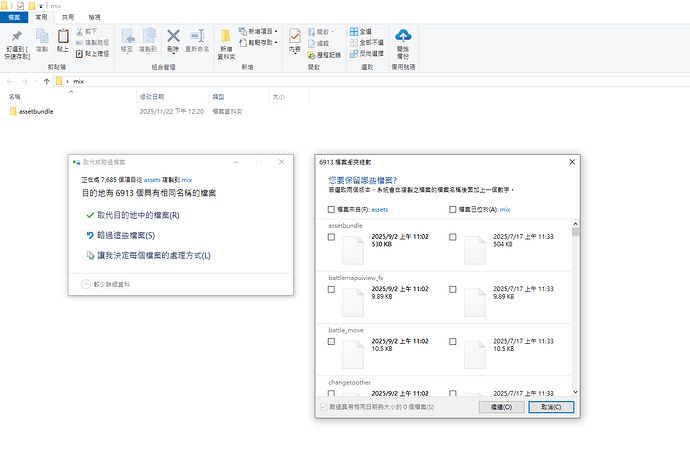The width and height of the screenshot is (690, 467).
Task: Open Properties (內容) icon in ribbon
Action: tap(294, 39)
